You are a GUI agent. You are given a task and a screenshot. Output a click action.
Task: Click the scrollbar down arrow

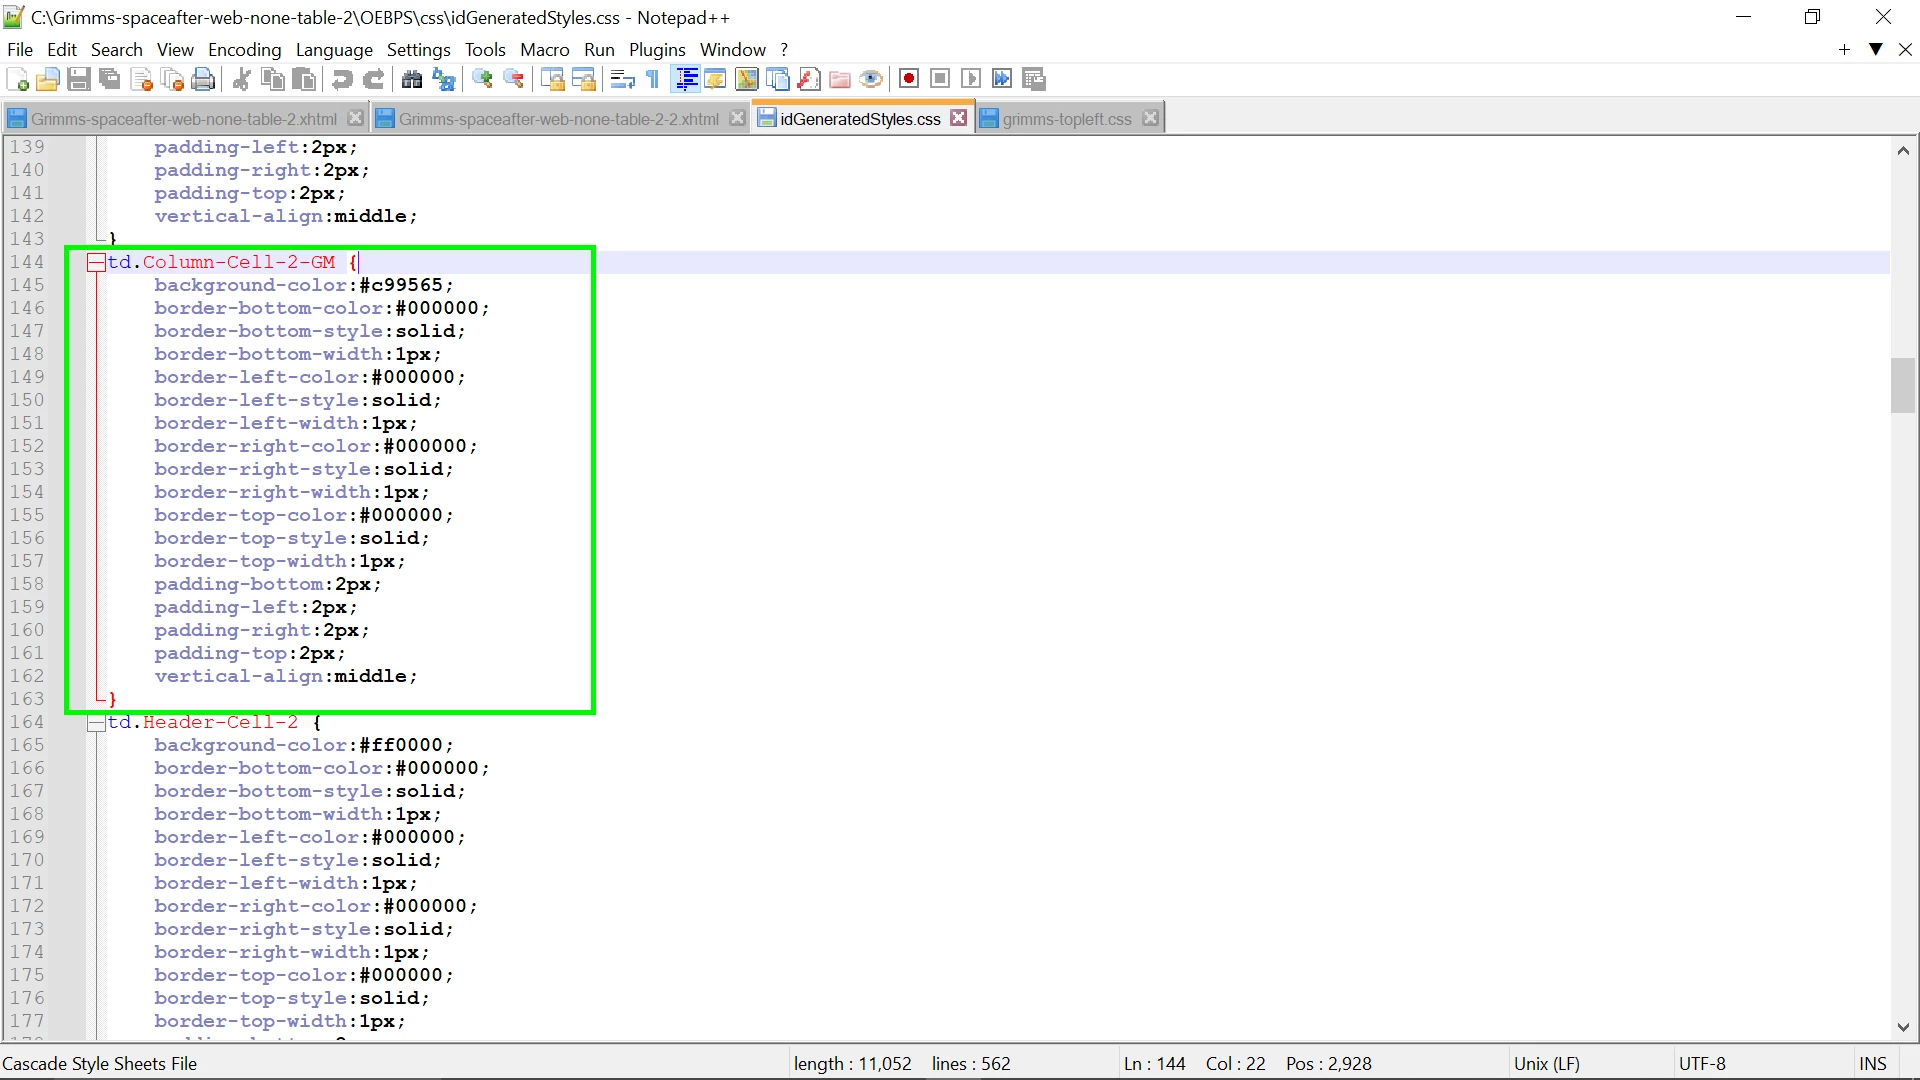(1902, 1027)
